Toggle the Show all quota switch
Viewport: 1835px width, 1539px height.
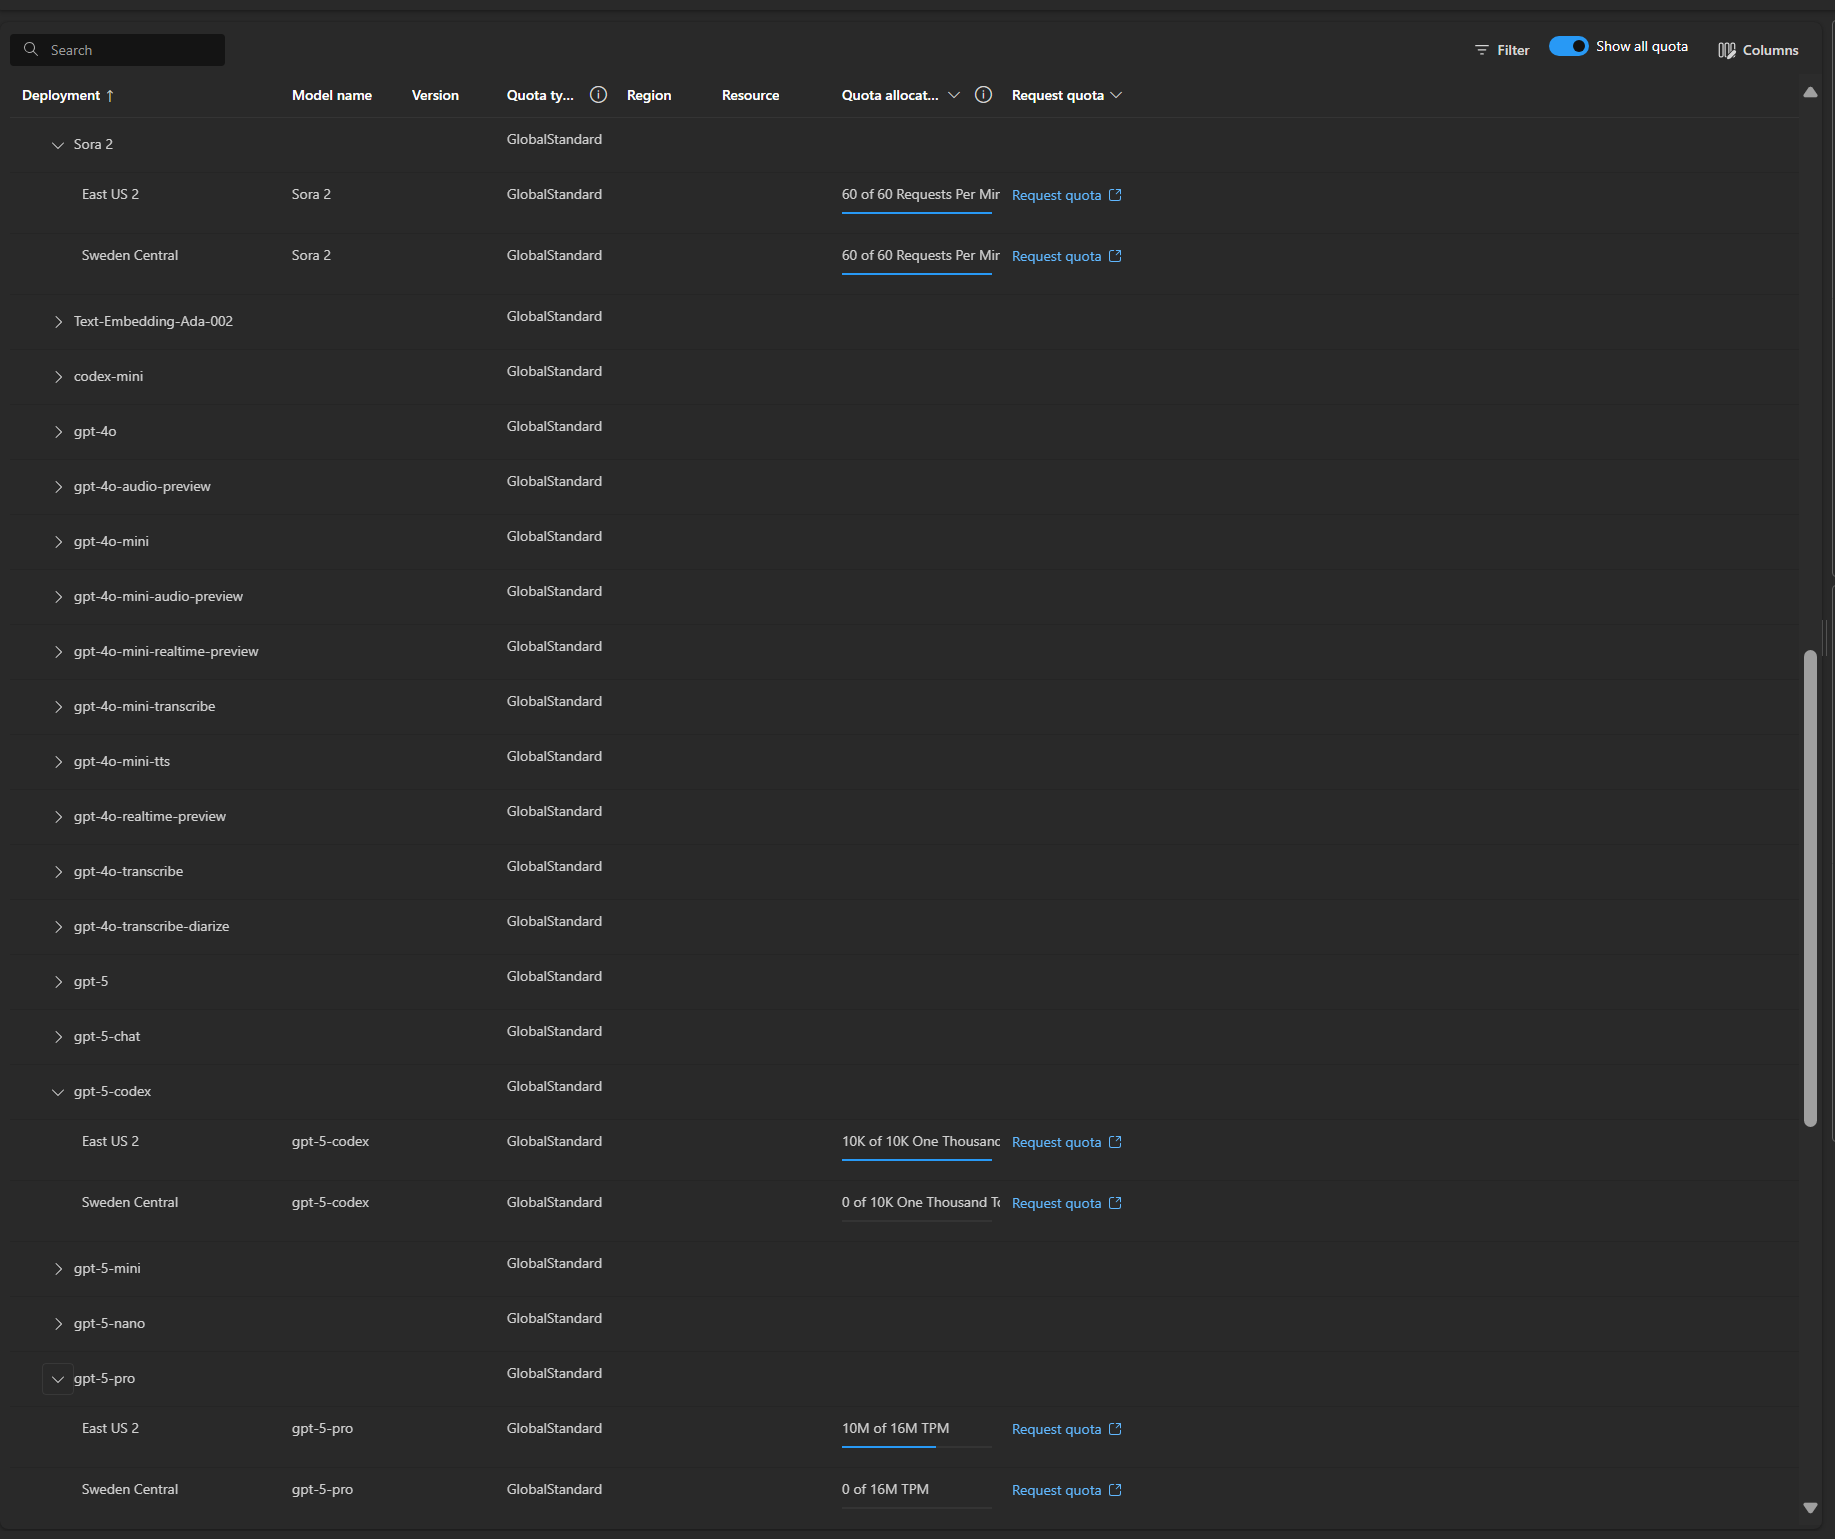click(1568, 46)
